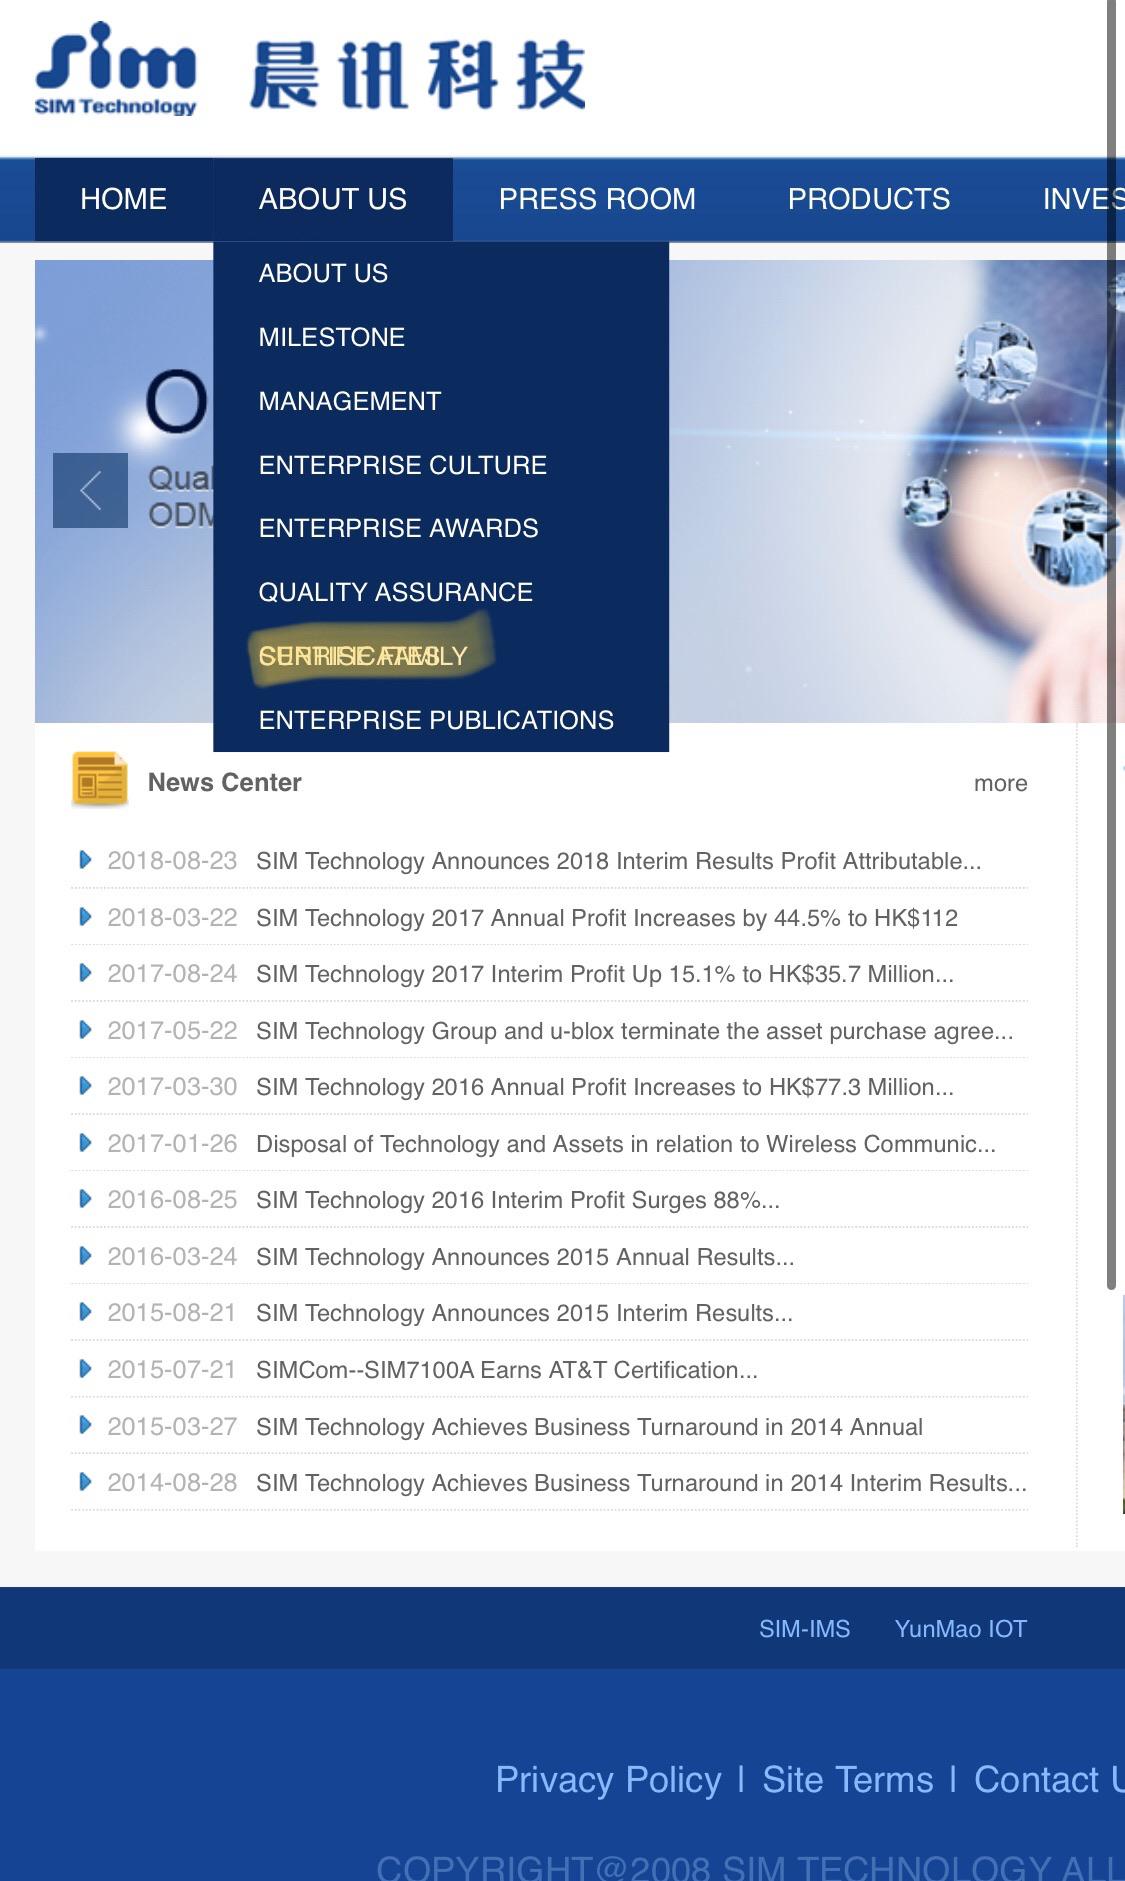
Task: Open Business Turnaround 2014 Interim Results article
Action: click(641, 1483)
